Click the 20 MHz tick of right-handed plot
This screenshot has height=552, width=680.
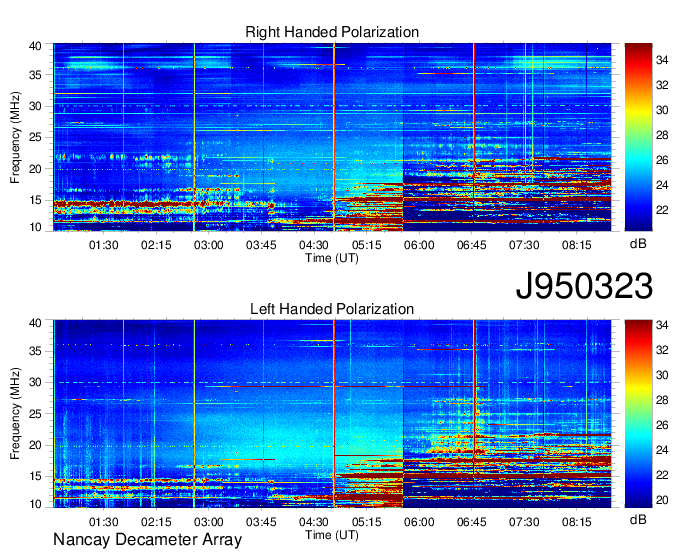[36, 169]
